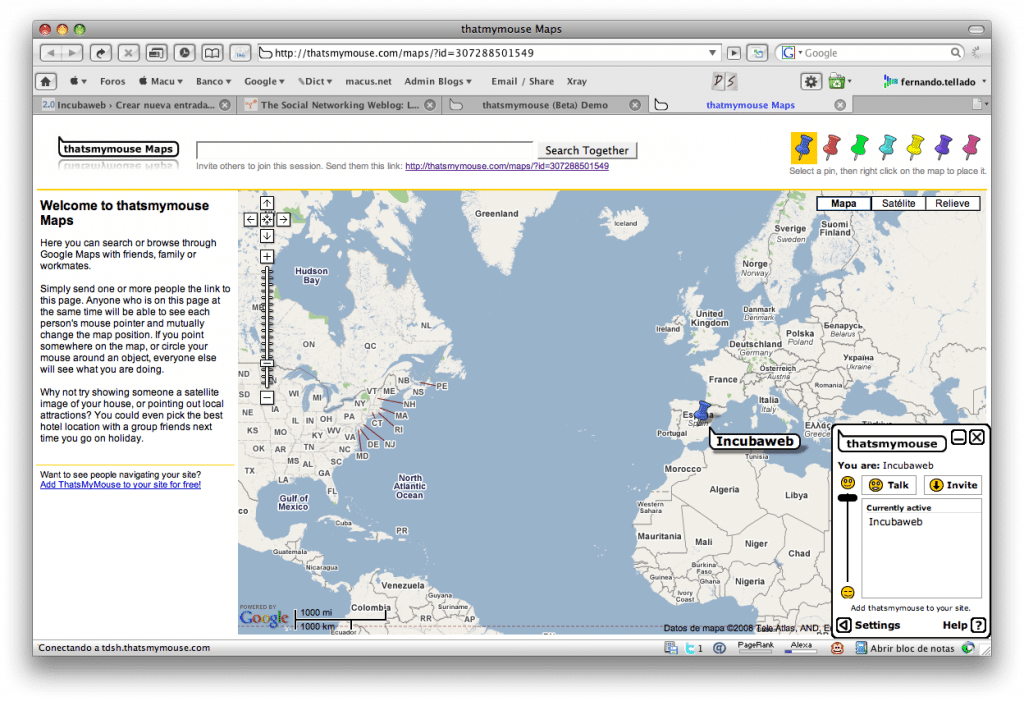Click the monkey face status bar icon
Image resolution: width=1024 pixels, height=701 pixels.
[x=837, y=648]
